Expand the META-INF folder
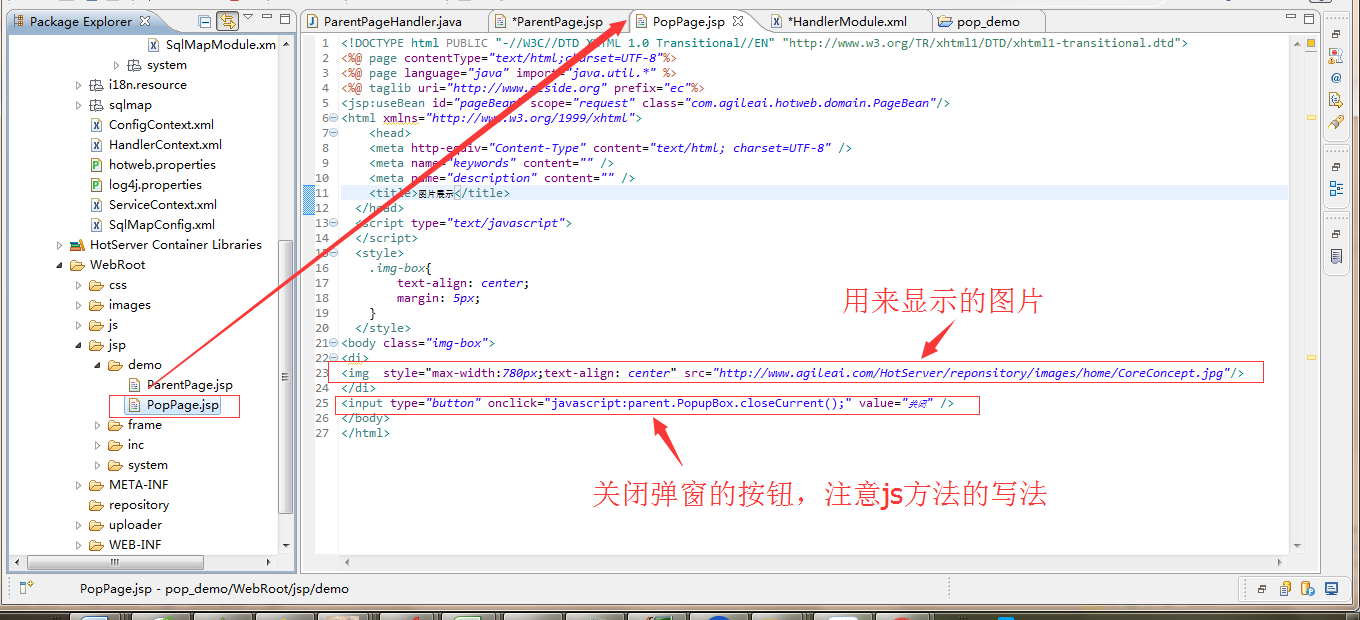Screen dimensions: 1360x620 [79, 485]
